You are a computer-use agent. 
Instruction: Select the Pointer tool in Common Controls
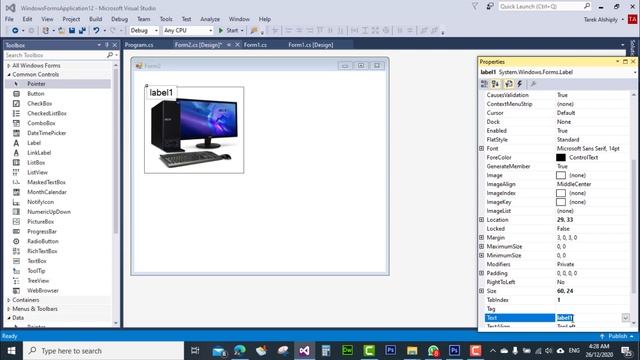pyautogui.click(x=57, y=84)
